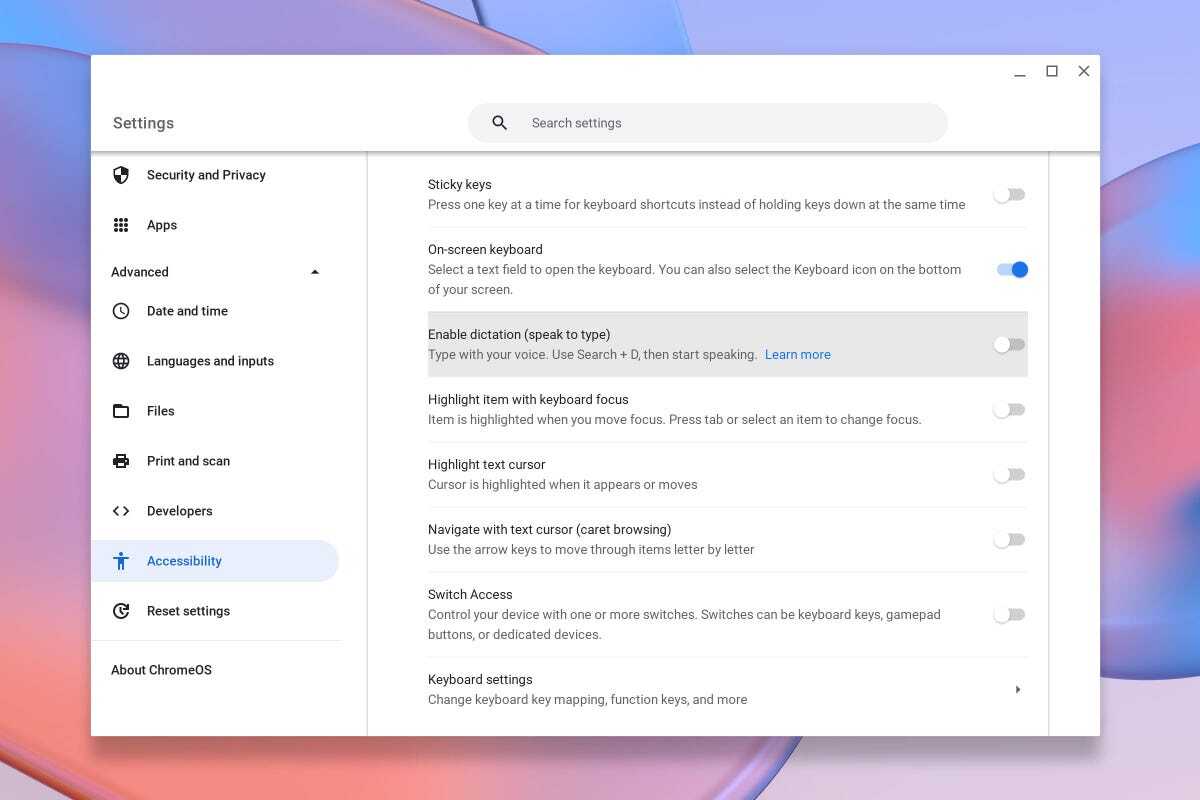Click the Reset settings icon
This screenshot has height=800, width=1200.
121,611
